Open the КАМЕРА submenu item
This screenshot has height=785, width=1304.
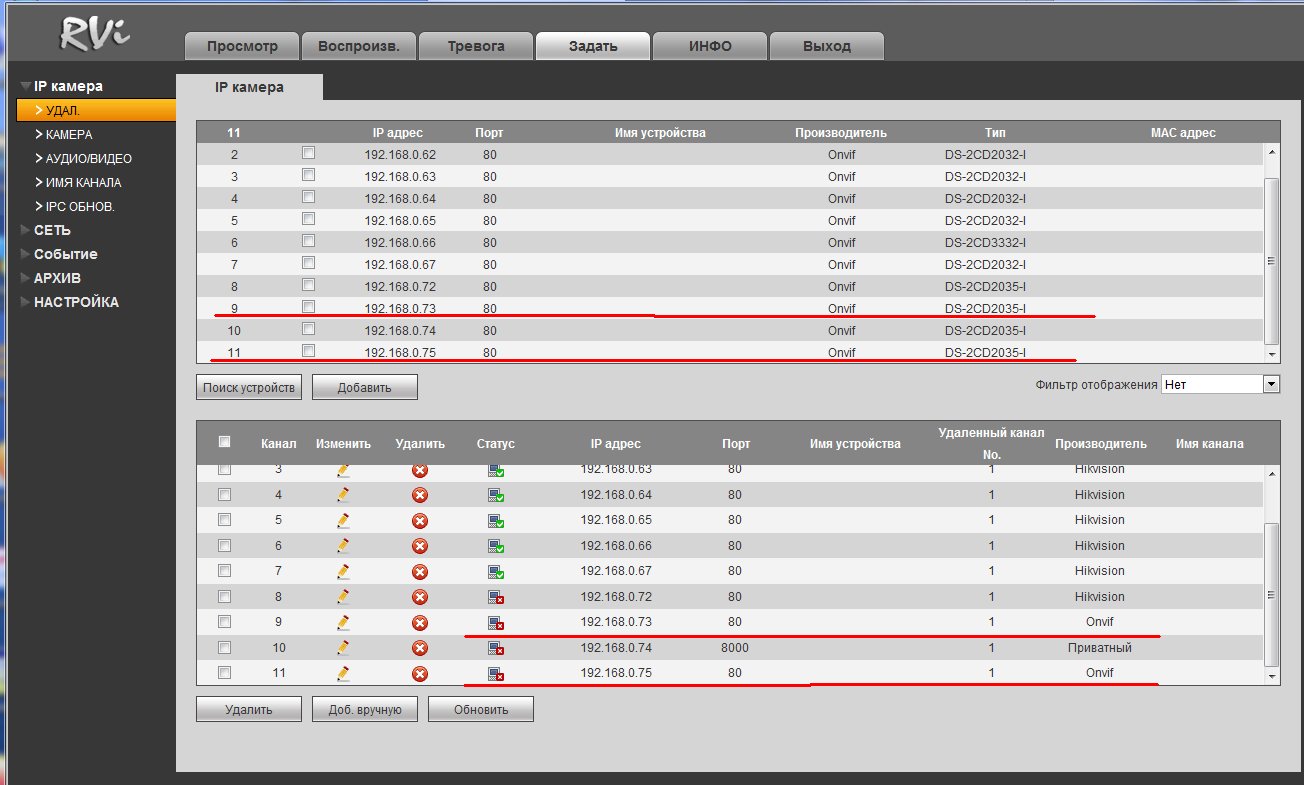click(69, 134)
